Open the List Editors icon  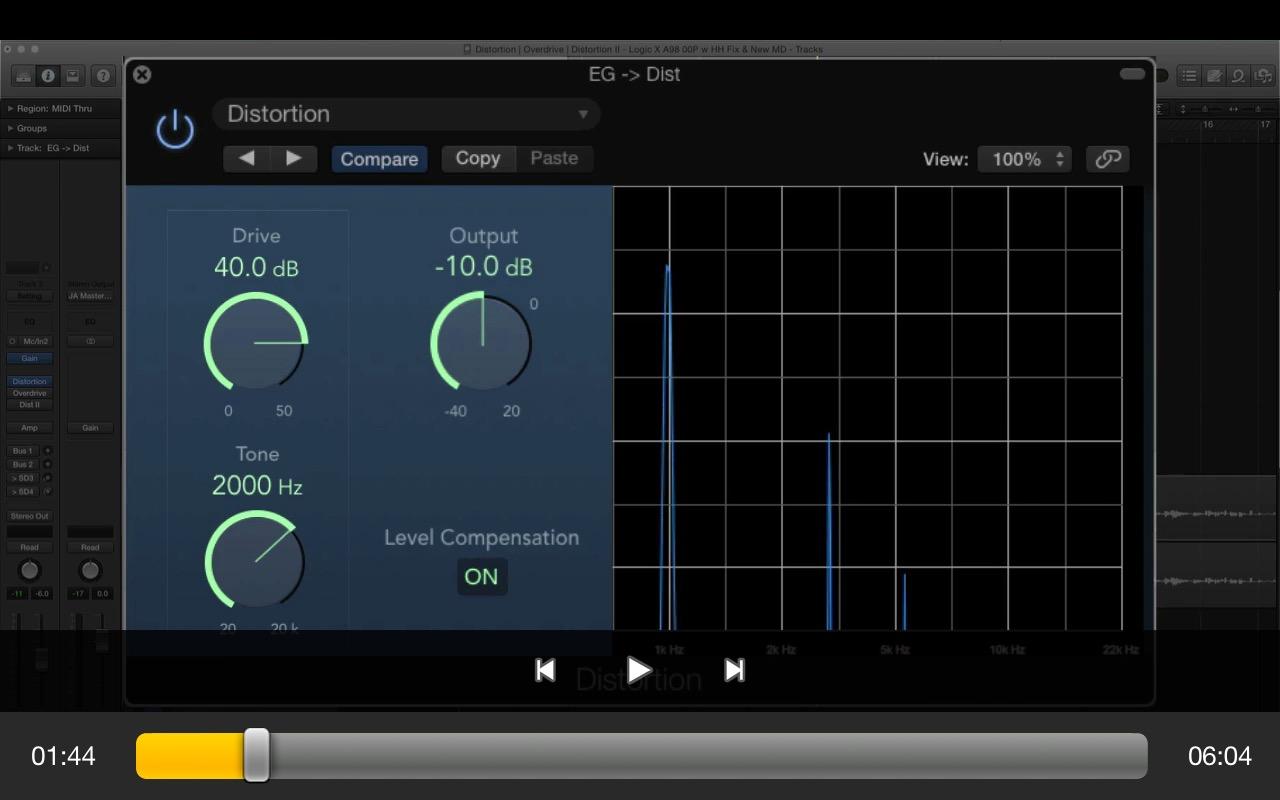[x=1189, y=76]
